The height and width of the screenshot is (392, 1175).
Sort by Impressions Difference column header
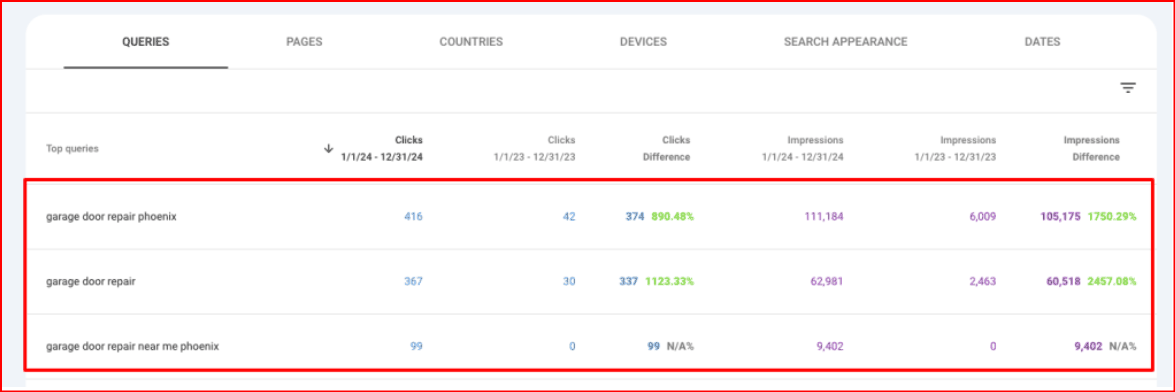[x=1092, y=148]
